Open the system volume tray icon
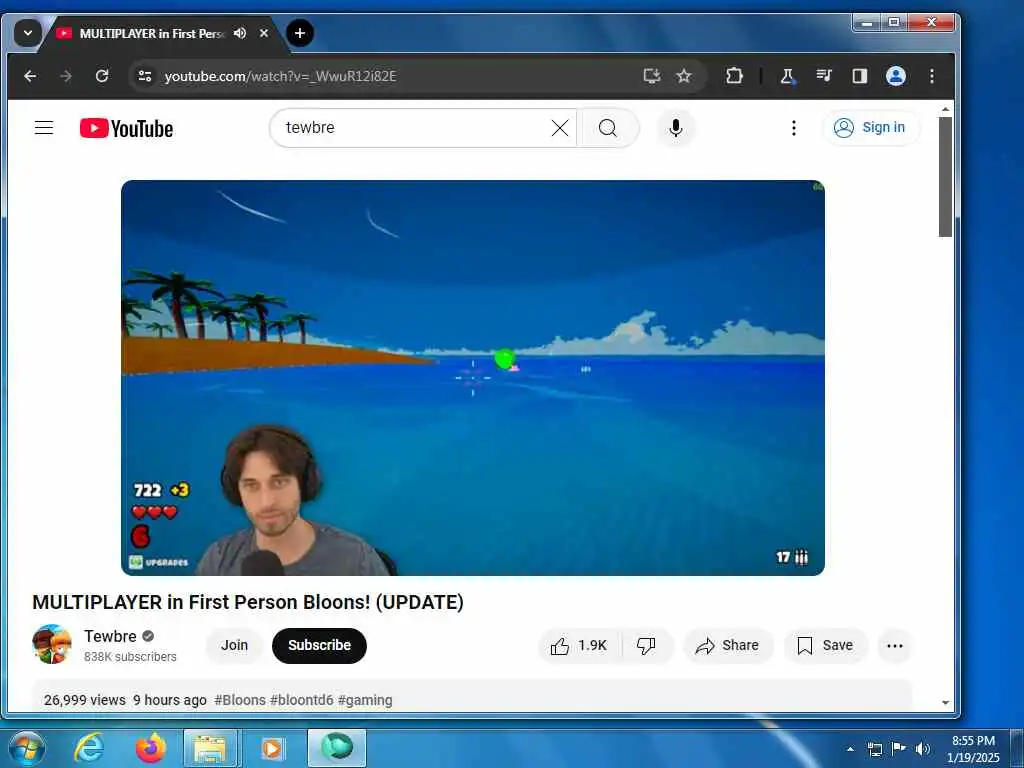This screenshot has height=768, width=1024. (923, 749)
